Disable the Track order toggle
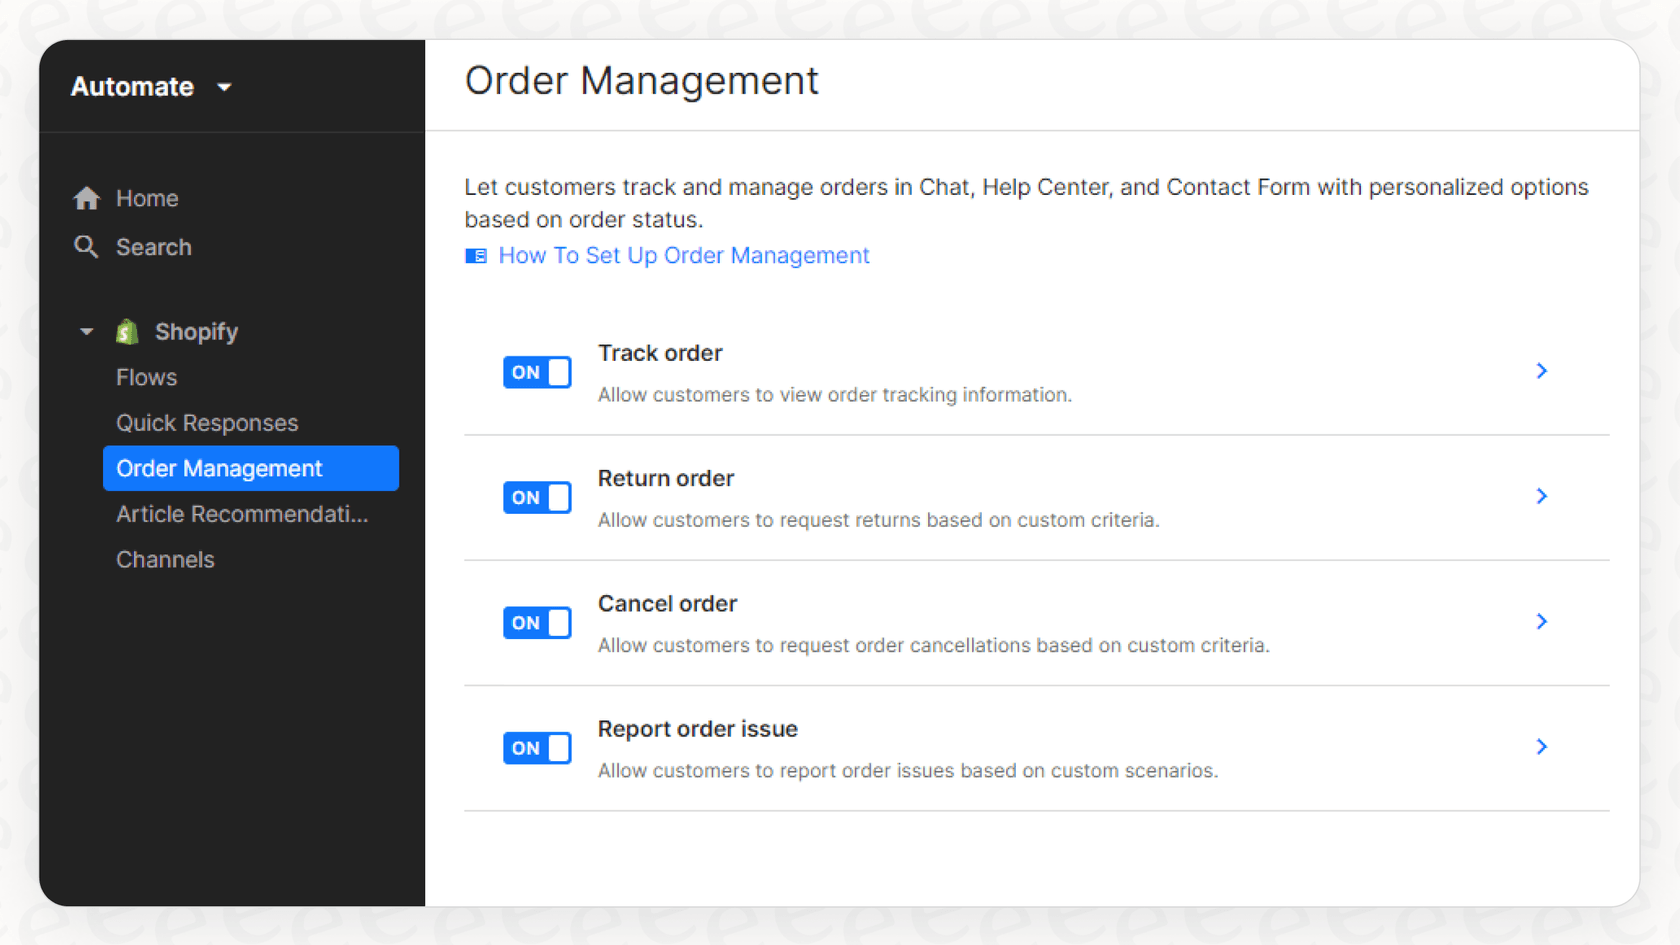Viewport: 1680px width, 945px height. 537,371
